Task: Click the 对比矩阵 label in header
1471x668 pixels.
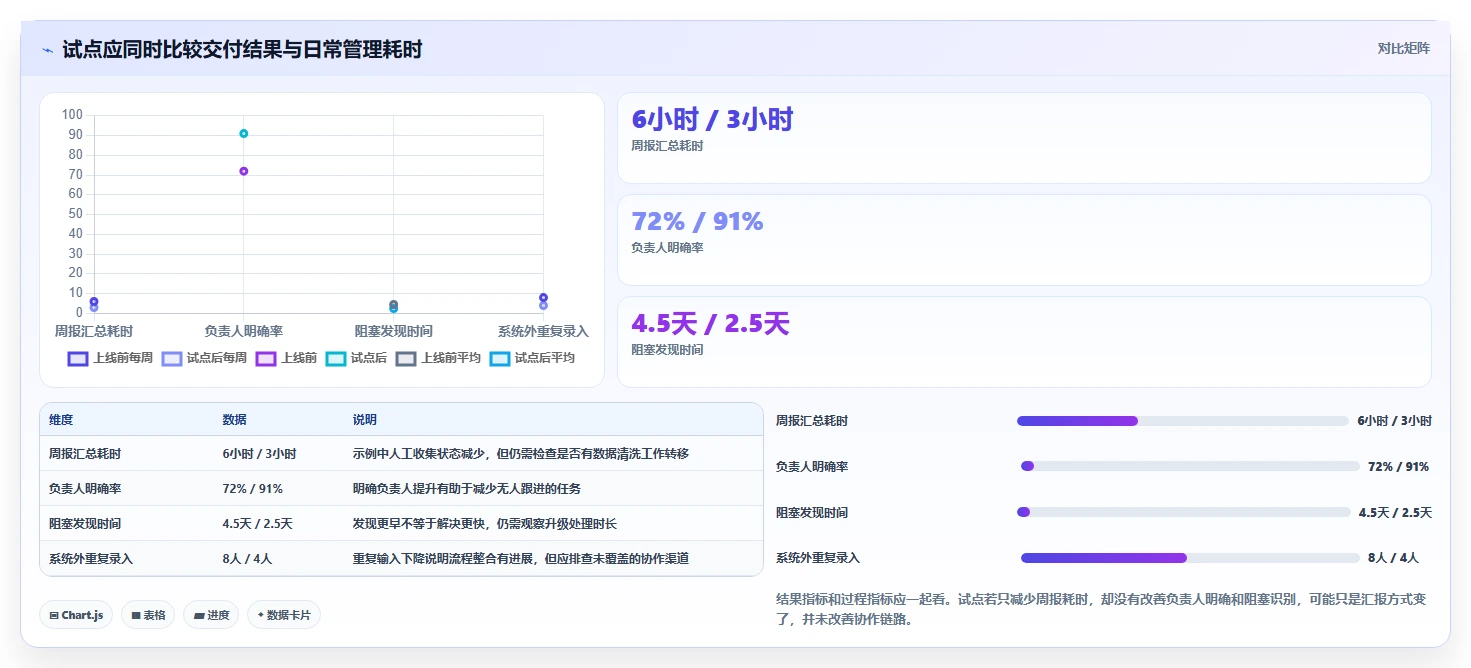Action: point(1404,49)
